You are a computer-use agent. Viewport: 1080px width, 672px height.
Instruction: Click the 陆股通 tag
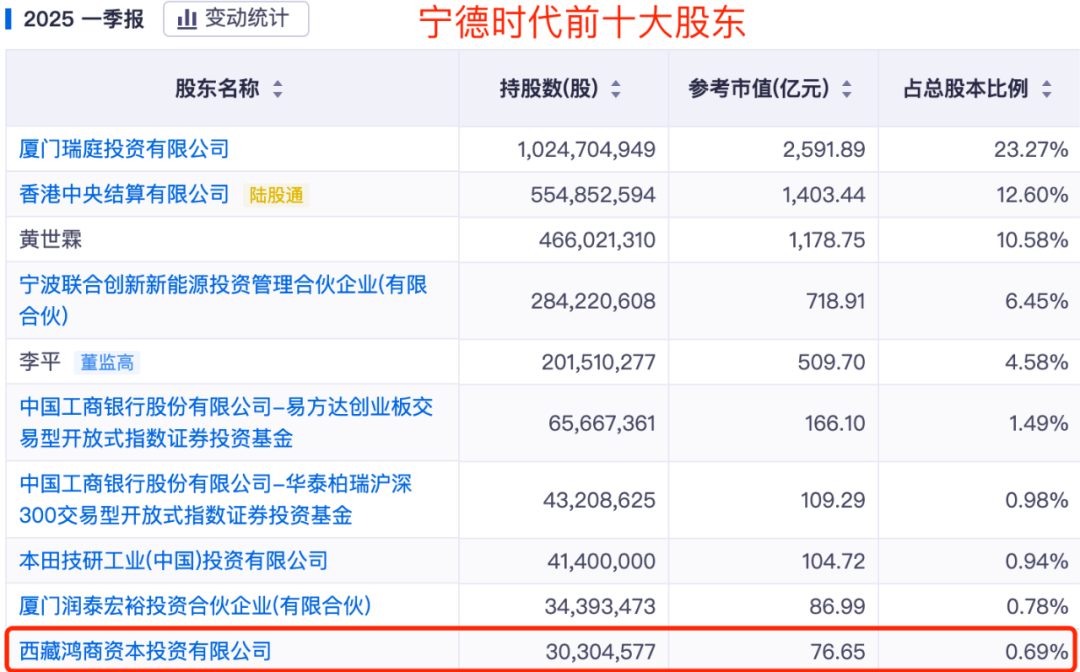276,196
